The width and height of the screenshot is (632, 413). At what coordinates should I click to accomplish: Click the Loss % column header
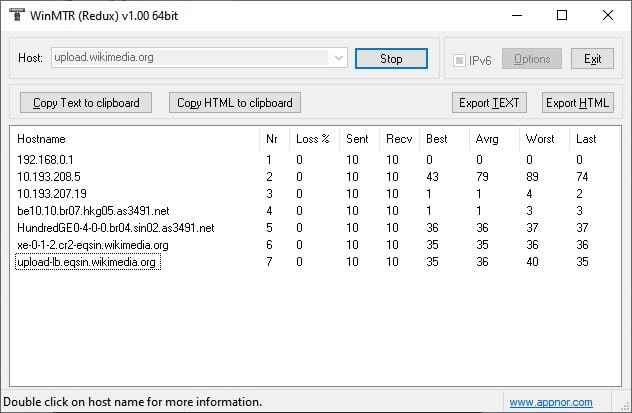(x=313, y=139)
